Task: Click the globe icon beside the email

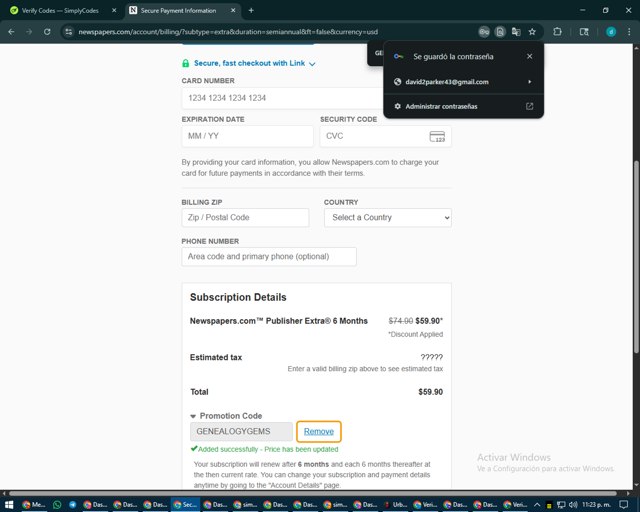Action: [x=398, y=82]
